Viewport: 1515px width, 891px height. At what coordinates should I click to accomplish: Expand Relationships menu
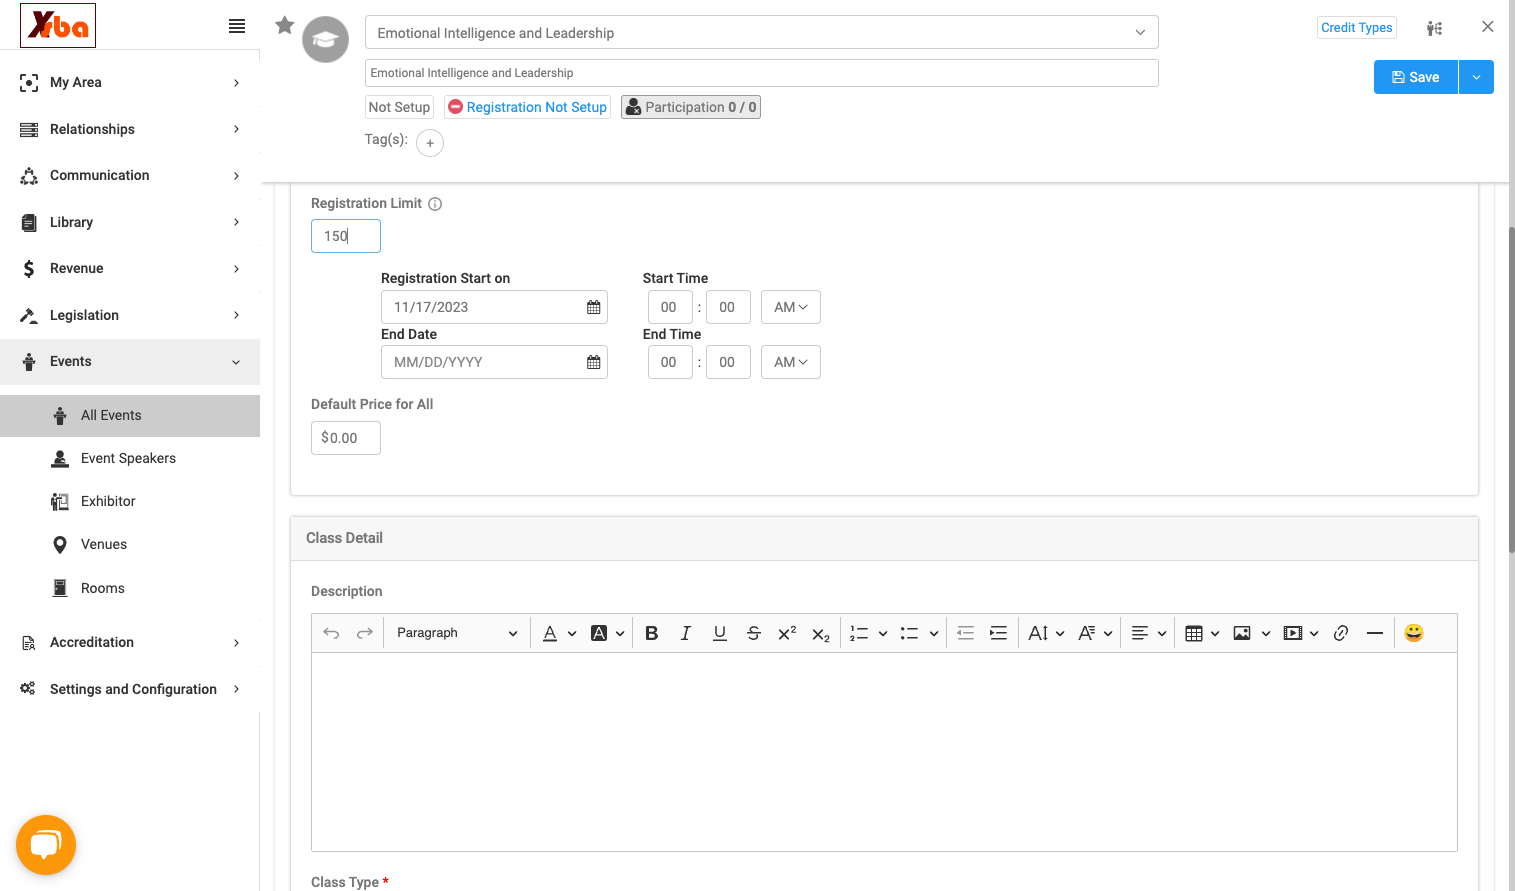point(130,129)
